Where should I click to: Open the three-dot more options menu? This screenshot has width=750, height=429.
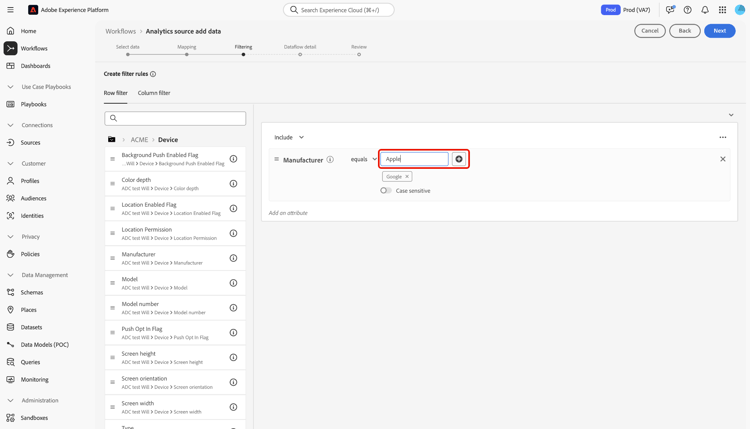coord(723,137)
